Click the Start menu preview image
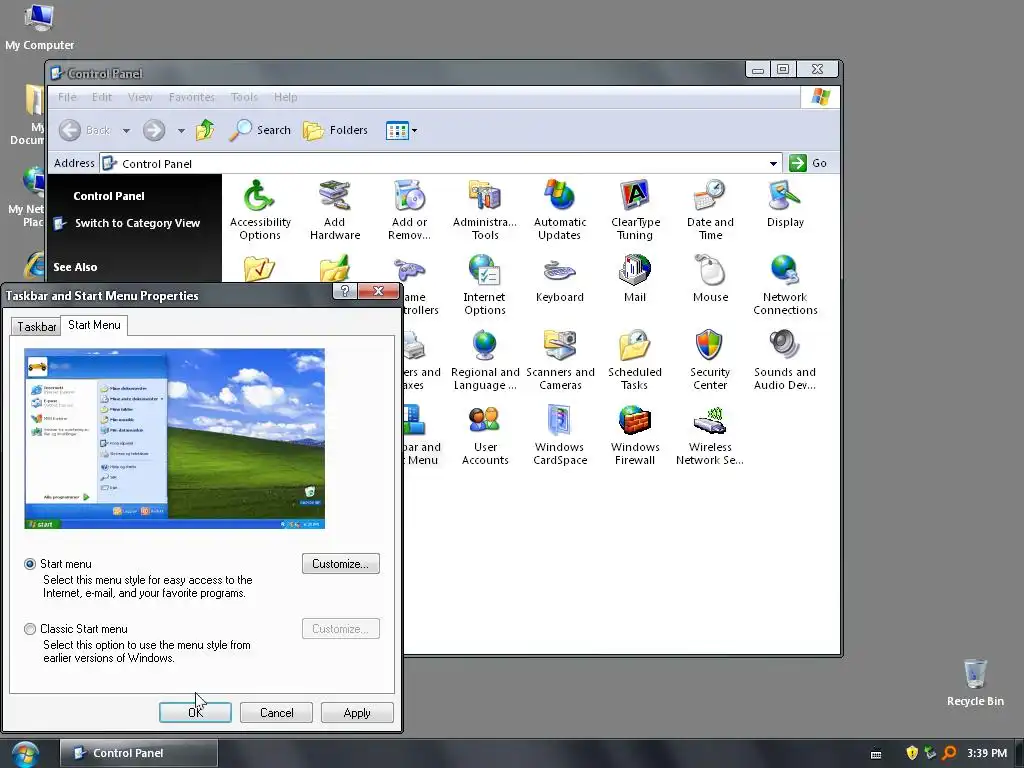 [x=174, y=439]
